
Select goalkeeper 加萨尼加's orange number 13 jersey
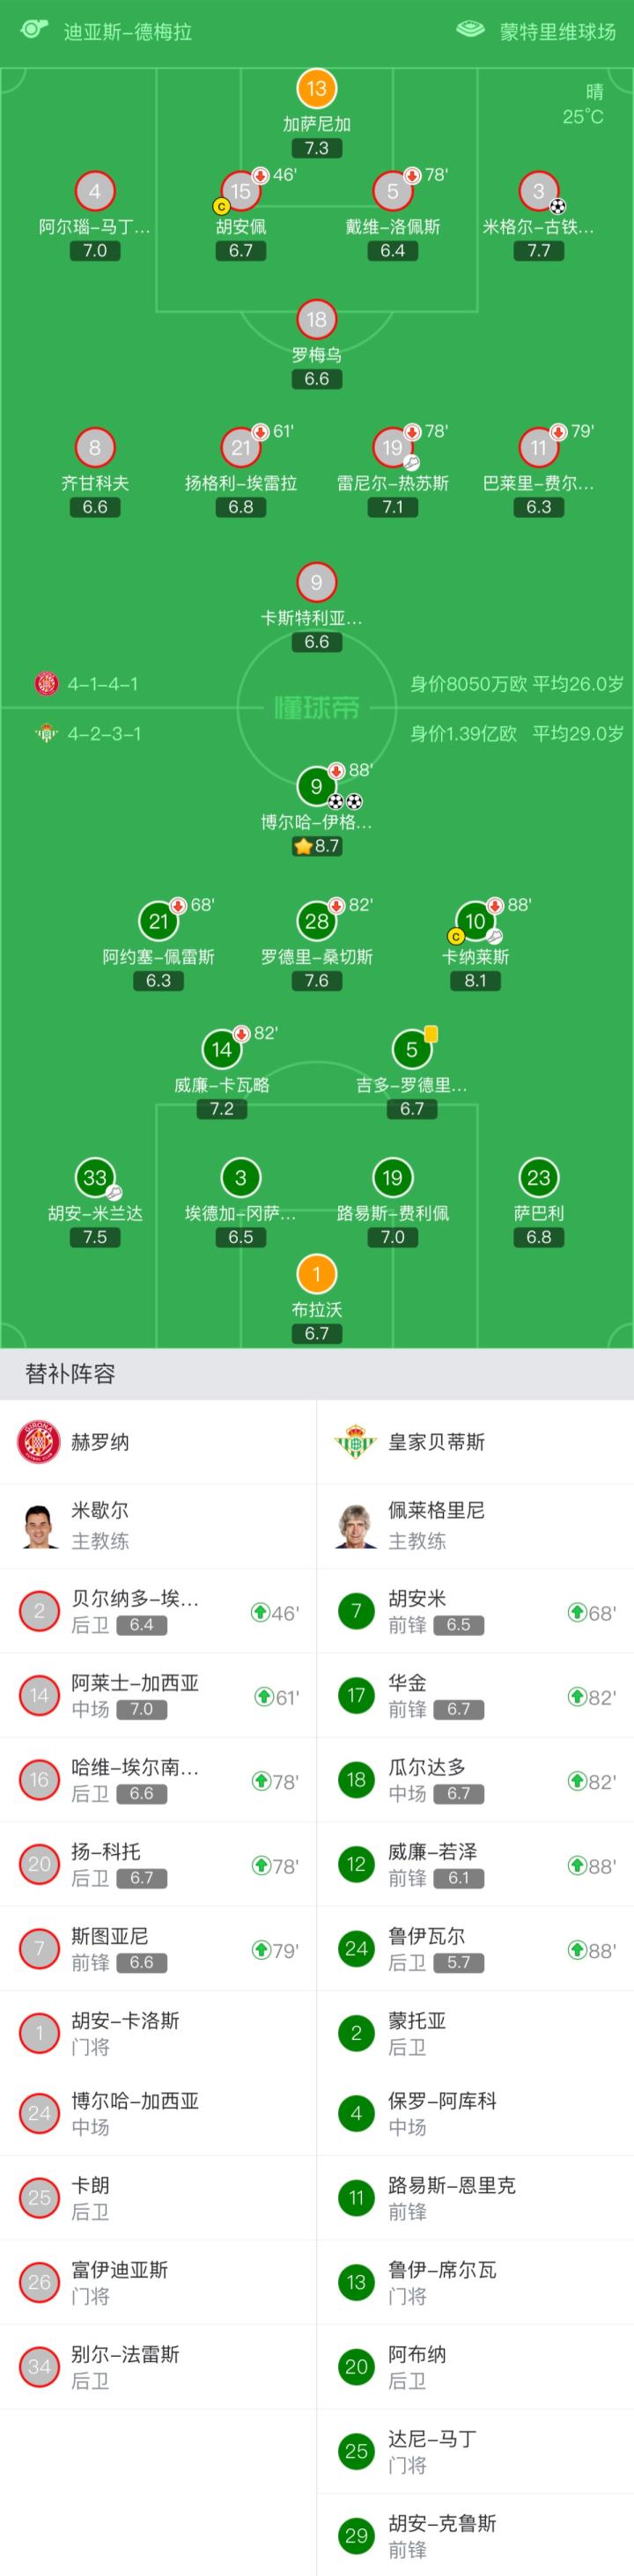coord(316,89)
